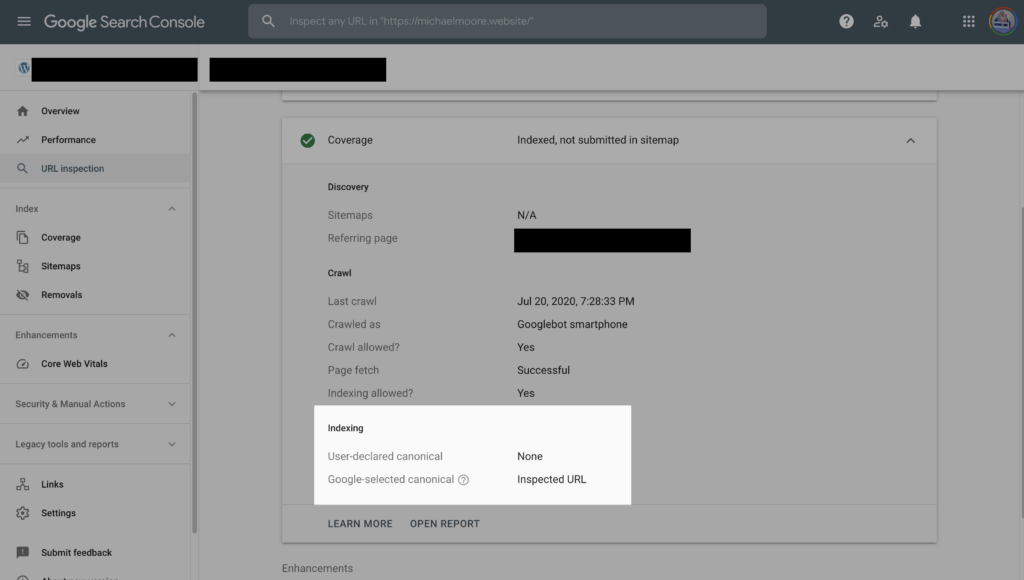
Task: Open Removals in sidebar
Action: 95,295
